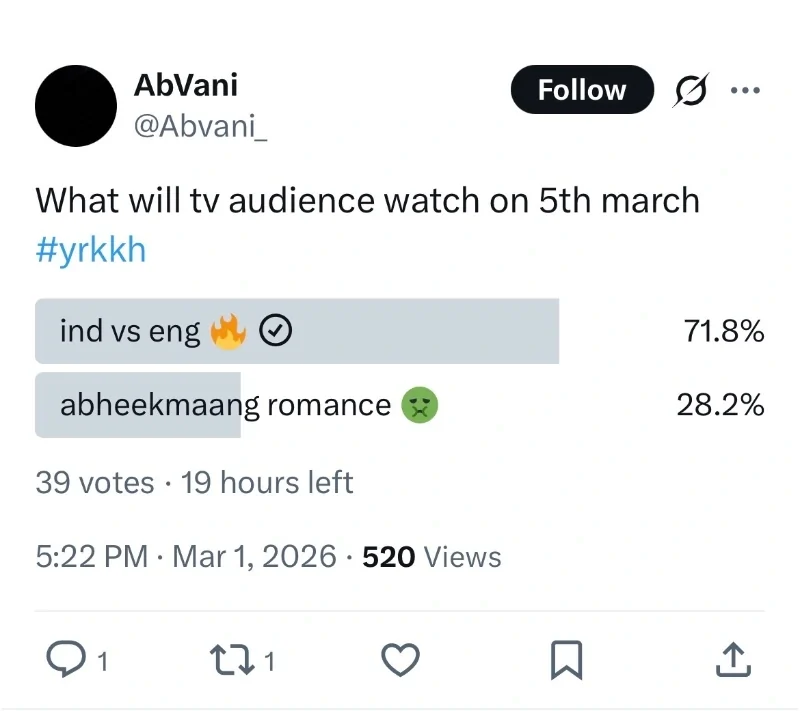This screenshot has width=800, height=711.
Task: Share the tweet via the upload arrow icon
Action: [x=732, y=658]
